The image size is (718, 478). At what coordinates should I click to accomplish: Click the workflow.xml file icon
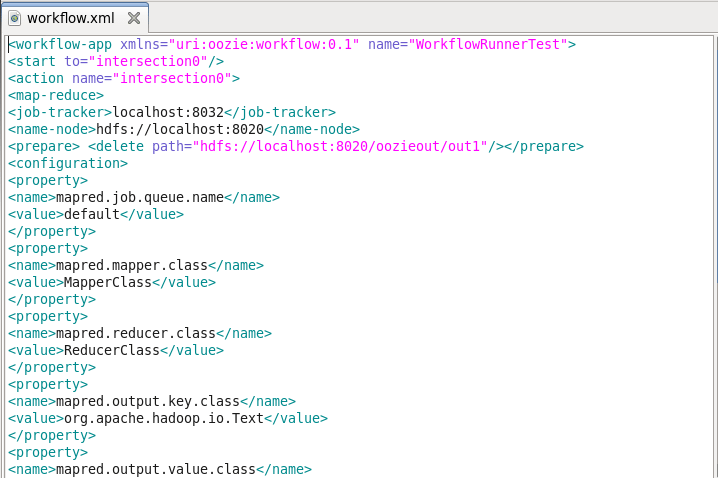click(15, 18)
